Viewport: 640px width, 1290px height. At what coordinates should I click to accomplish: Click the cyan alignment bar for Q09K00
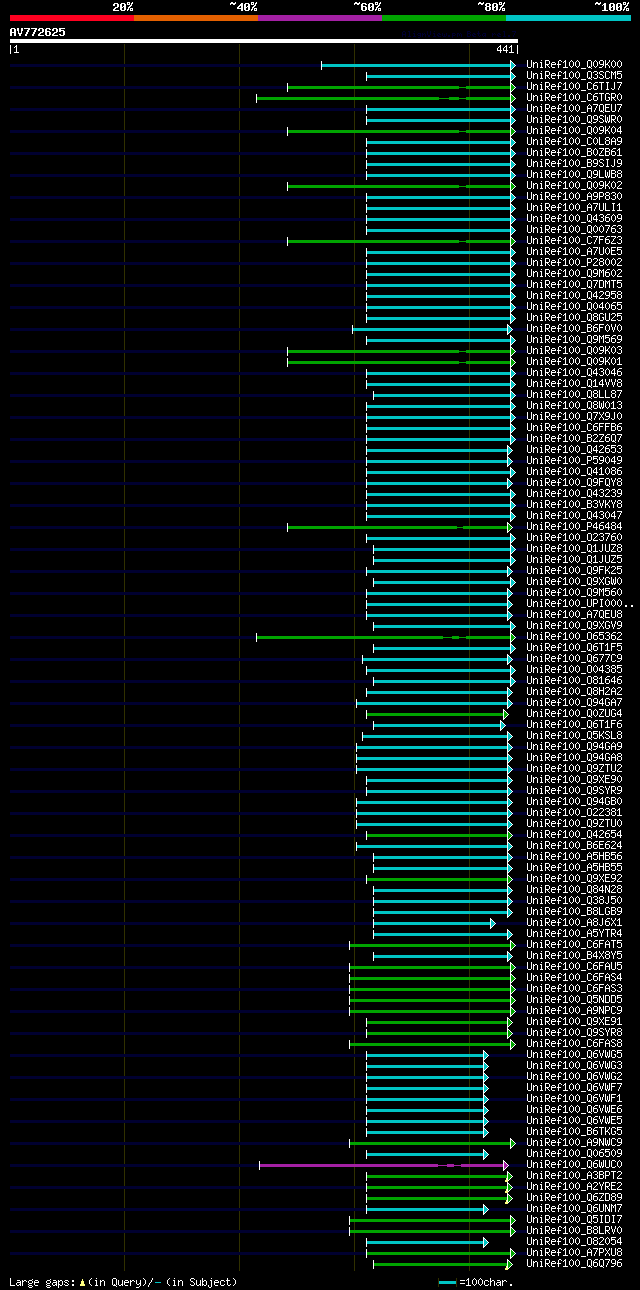418,65
